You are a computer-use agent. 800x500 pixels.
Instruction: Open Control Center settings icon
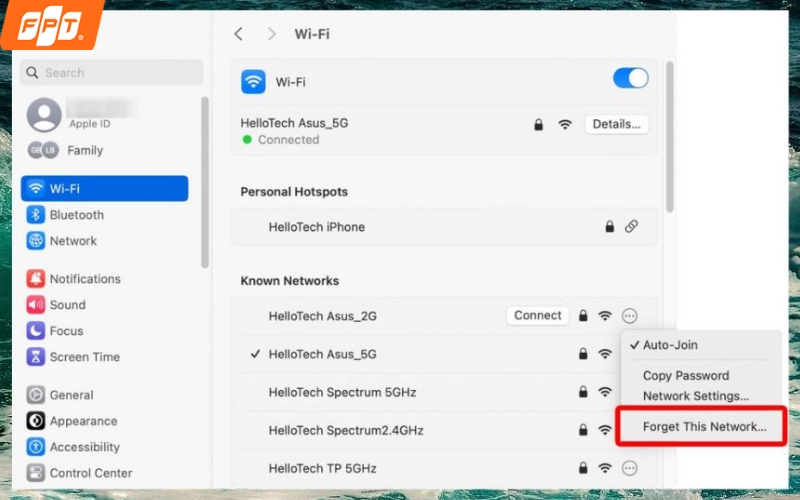point(36,473)
